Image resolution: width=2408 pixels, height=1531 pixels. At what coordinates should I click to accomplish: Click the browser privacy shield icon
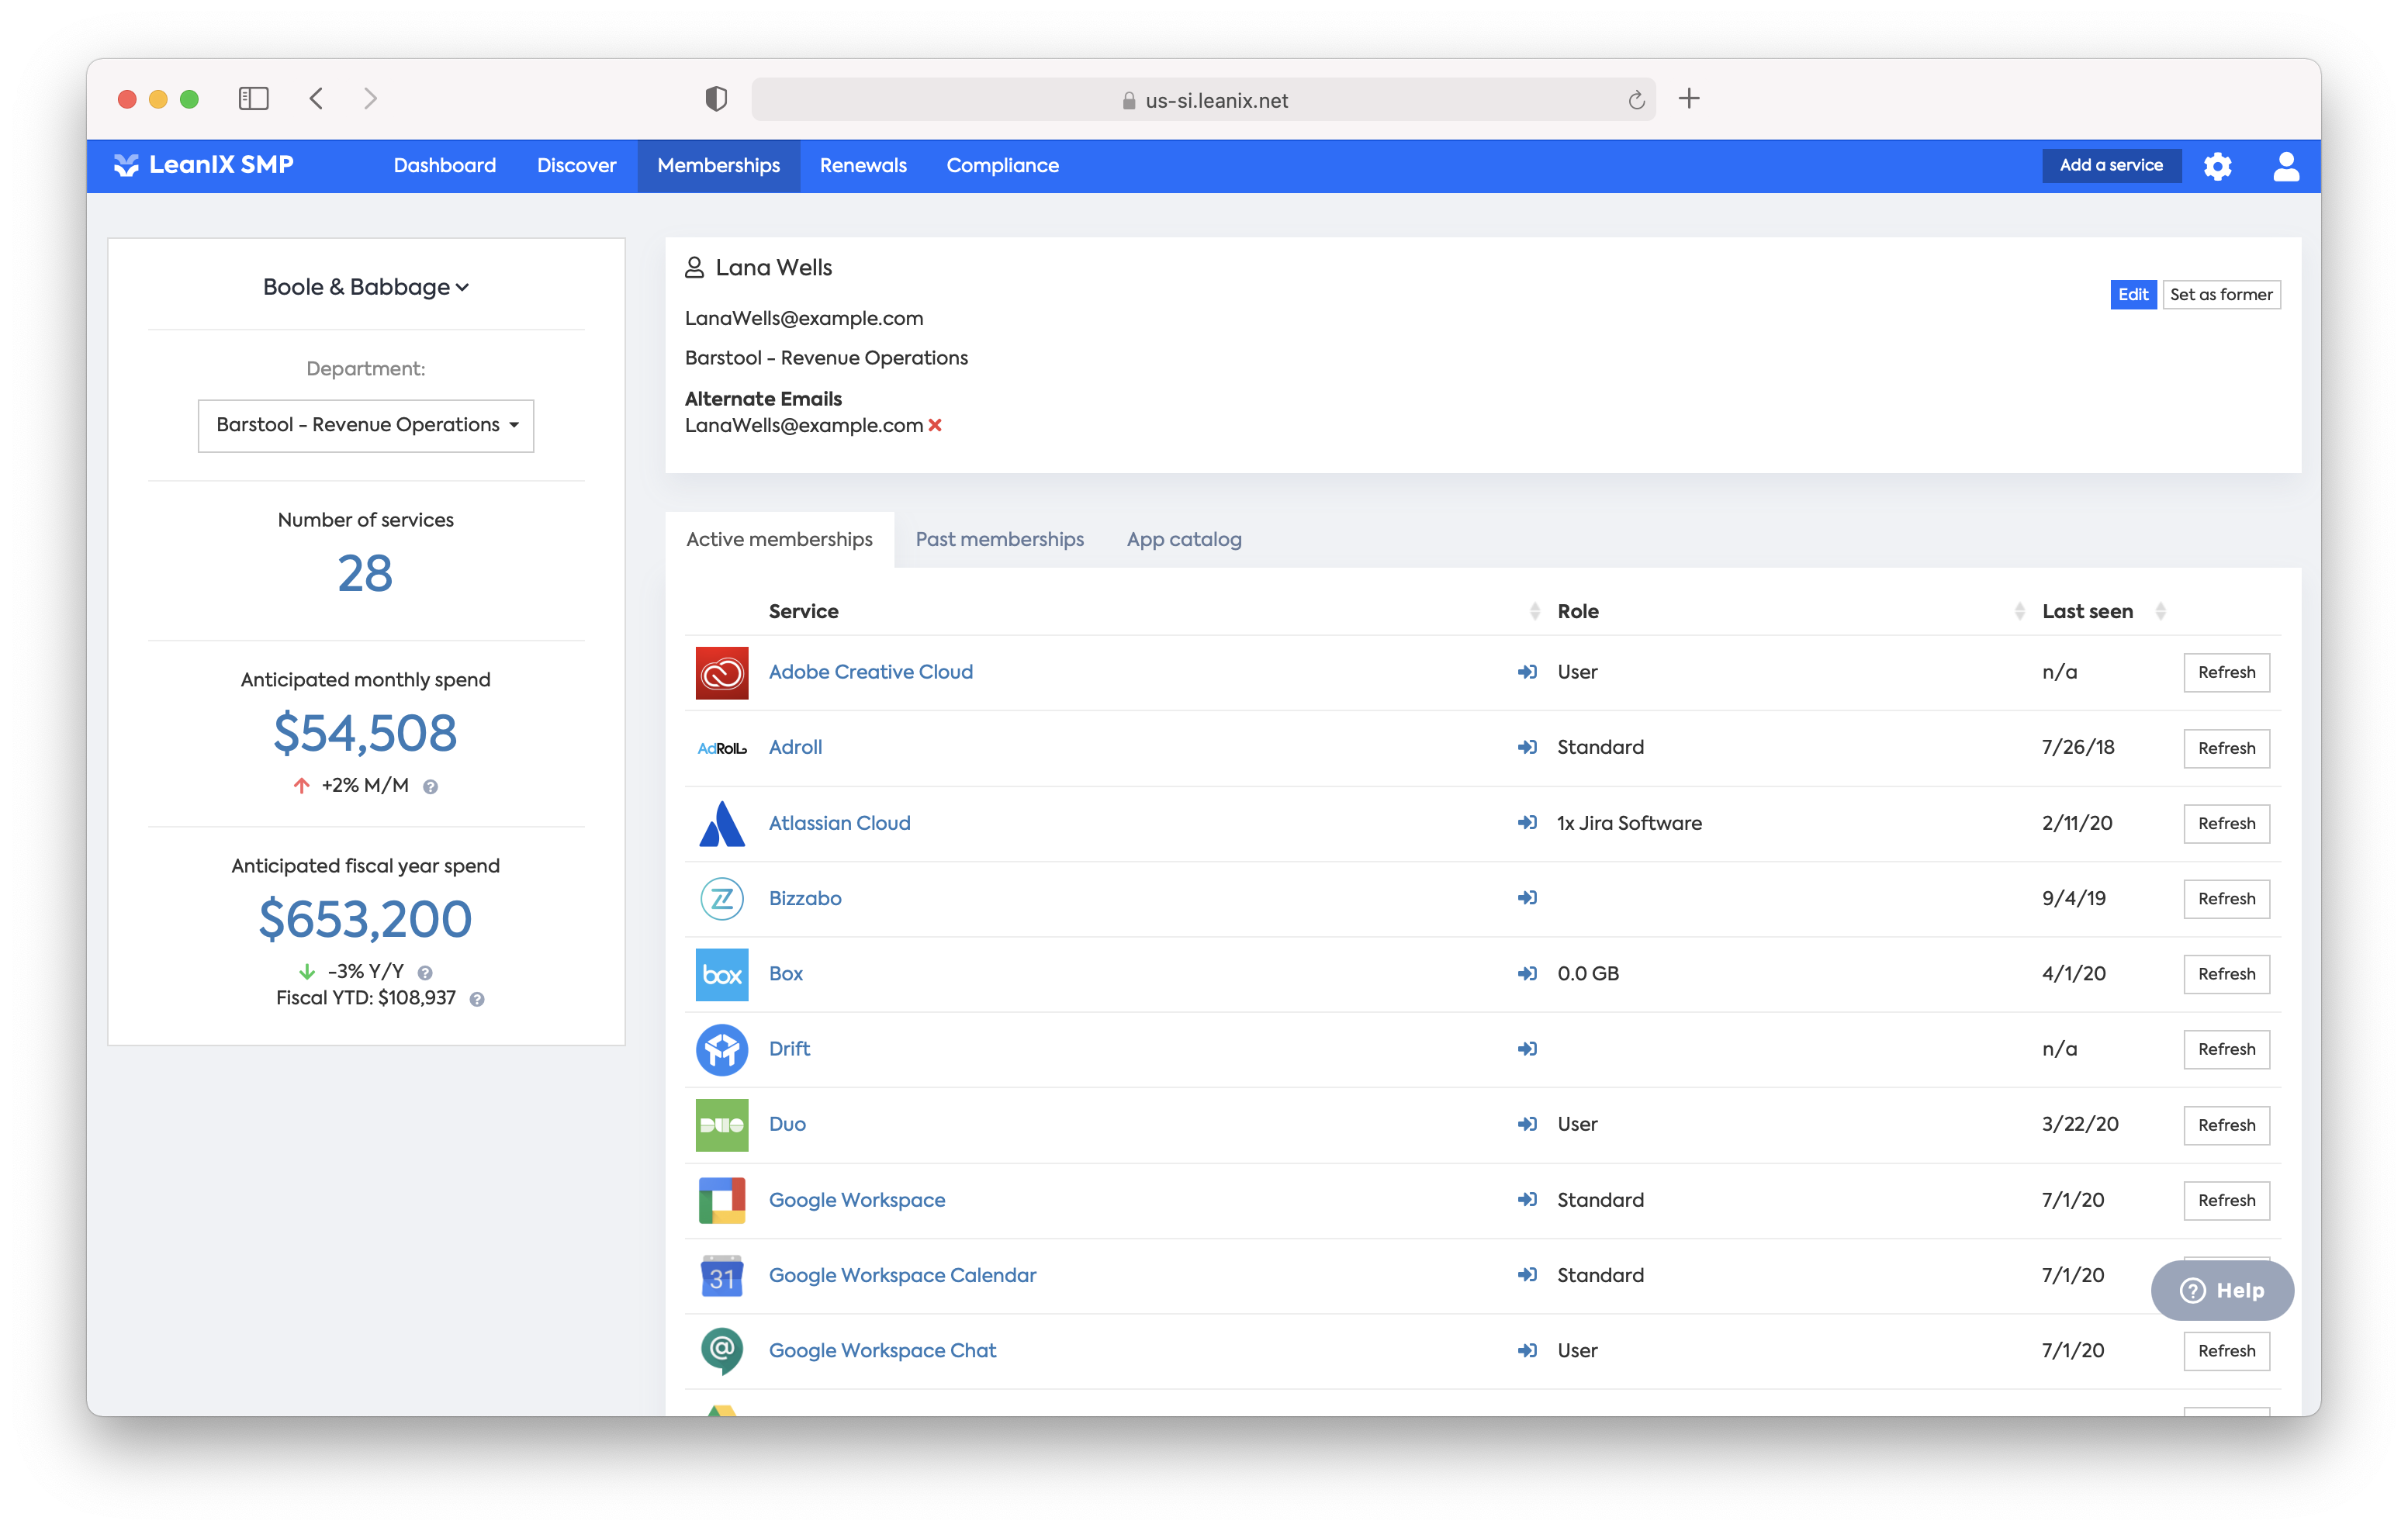(x=716, y=99)
